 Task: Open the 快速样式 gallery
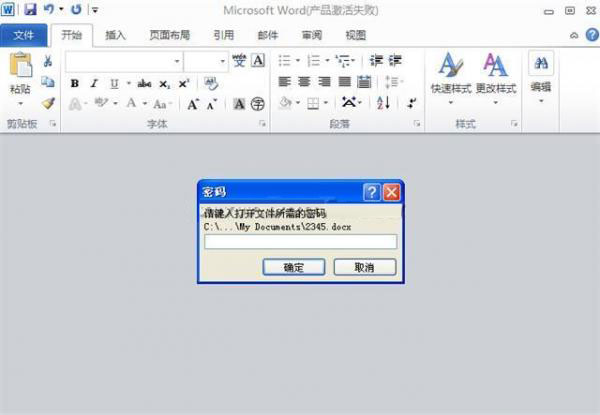click(x=451, y=78)
